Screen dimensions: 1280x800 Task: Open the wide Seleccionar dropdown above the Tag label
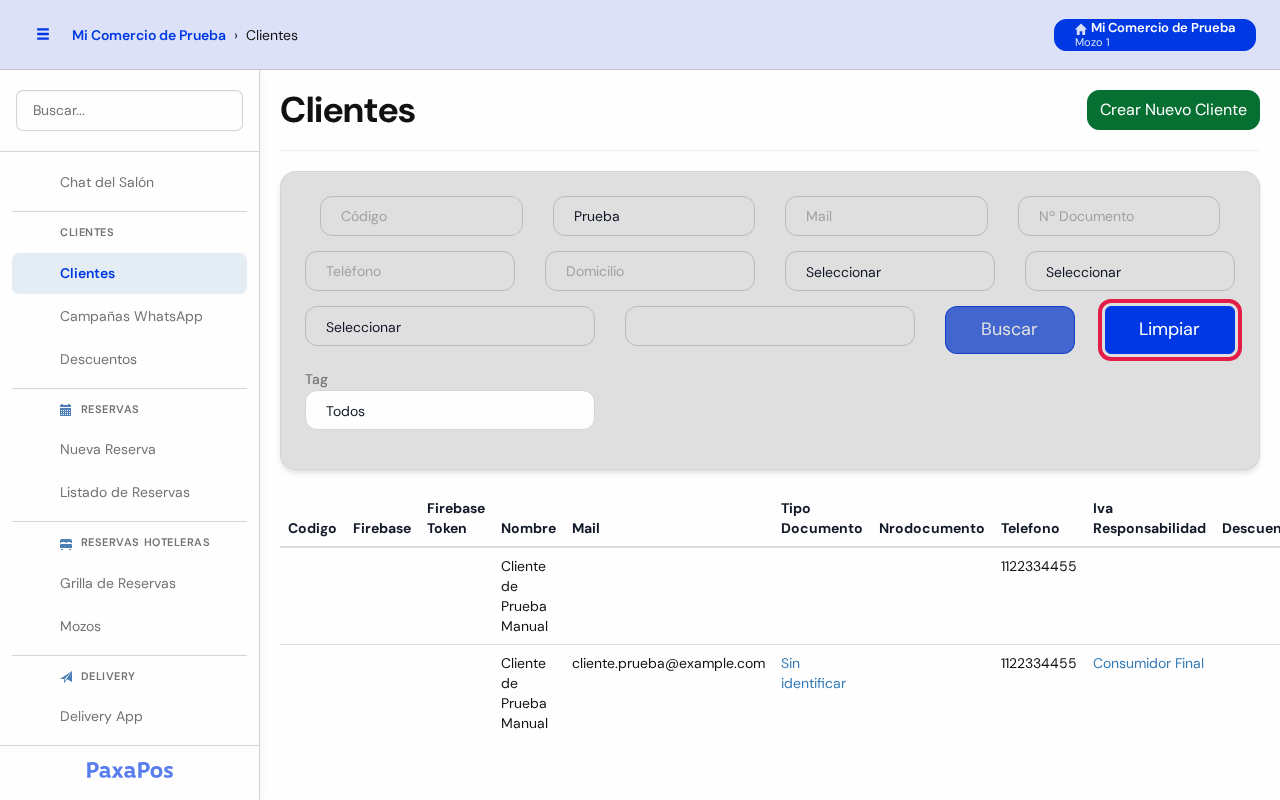pos(450,326)
